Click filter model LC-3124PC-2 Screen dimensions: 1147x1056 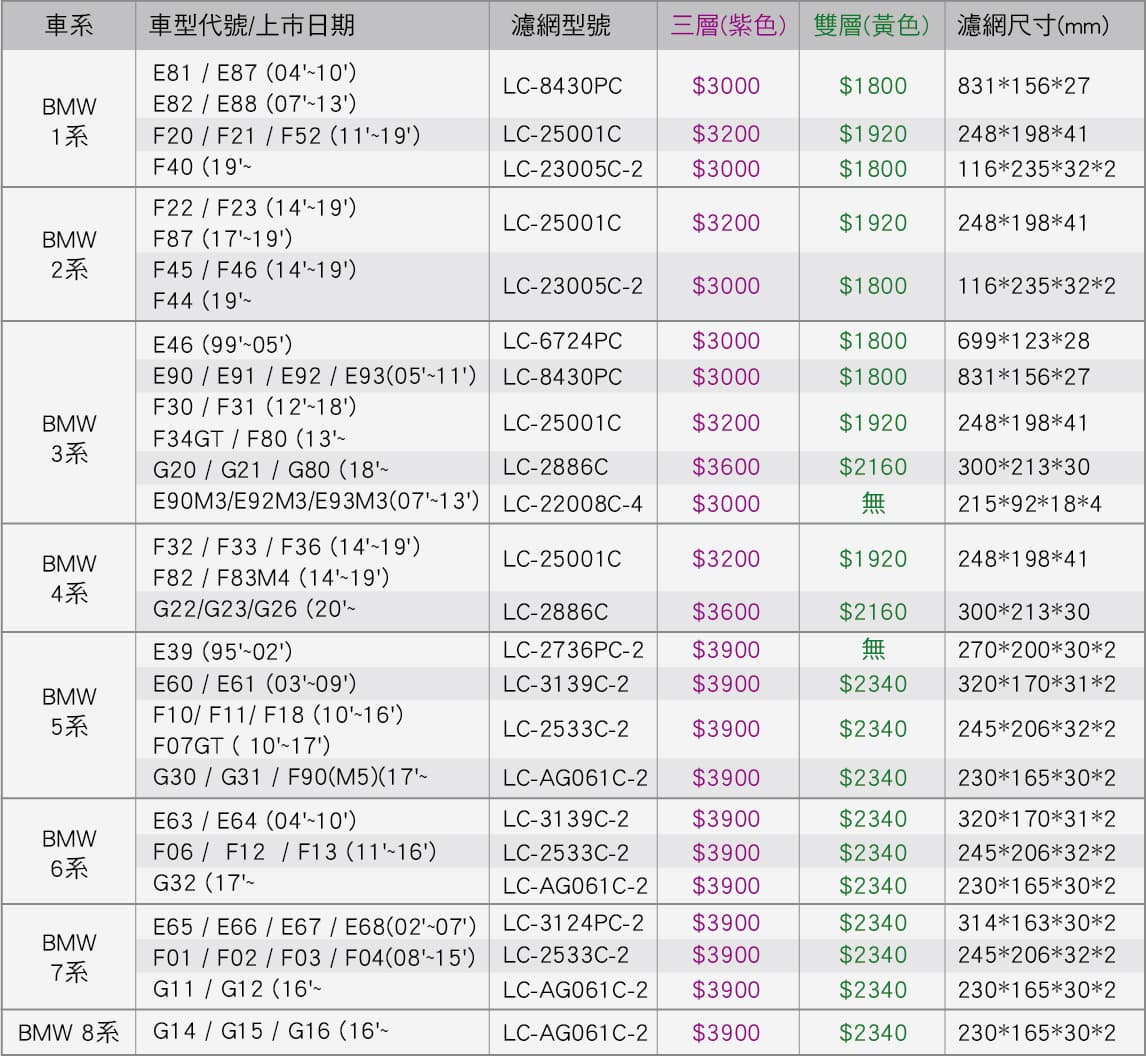(x=574, y=923)
